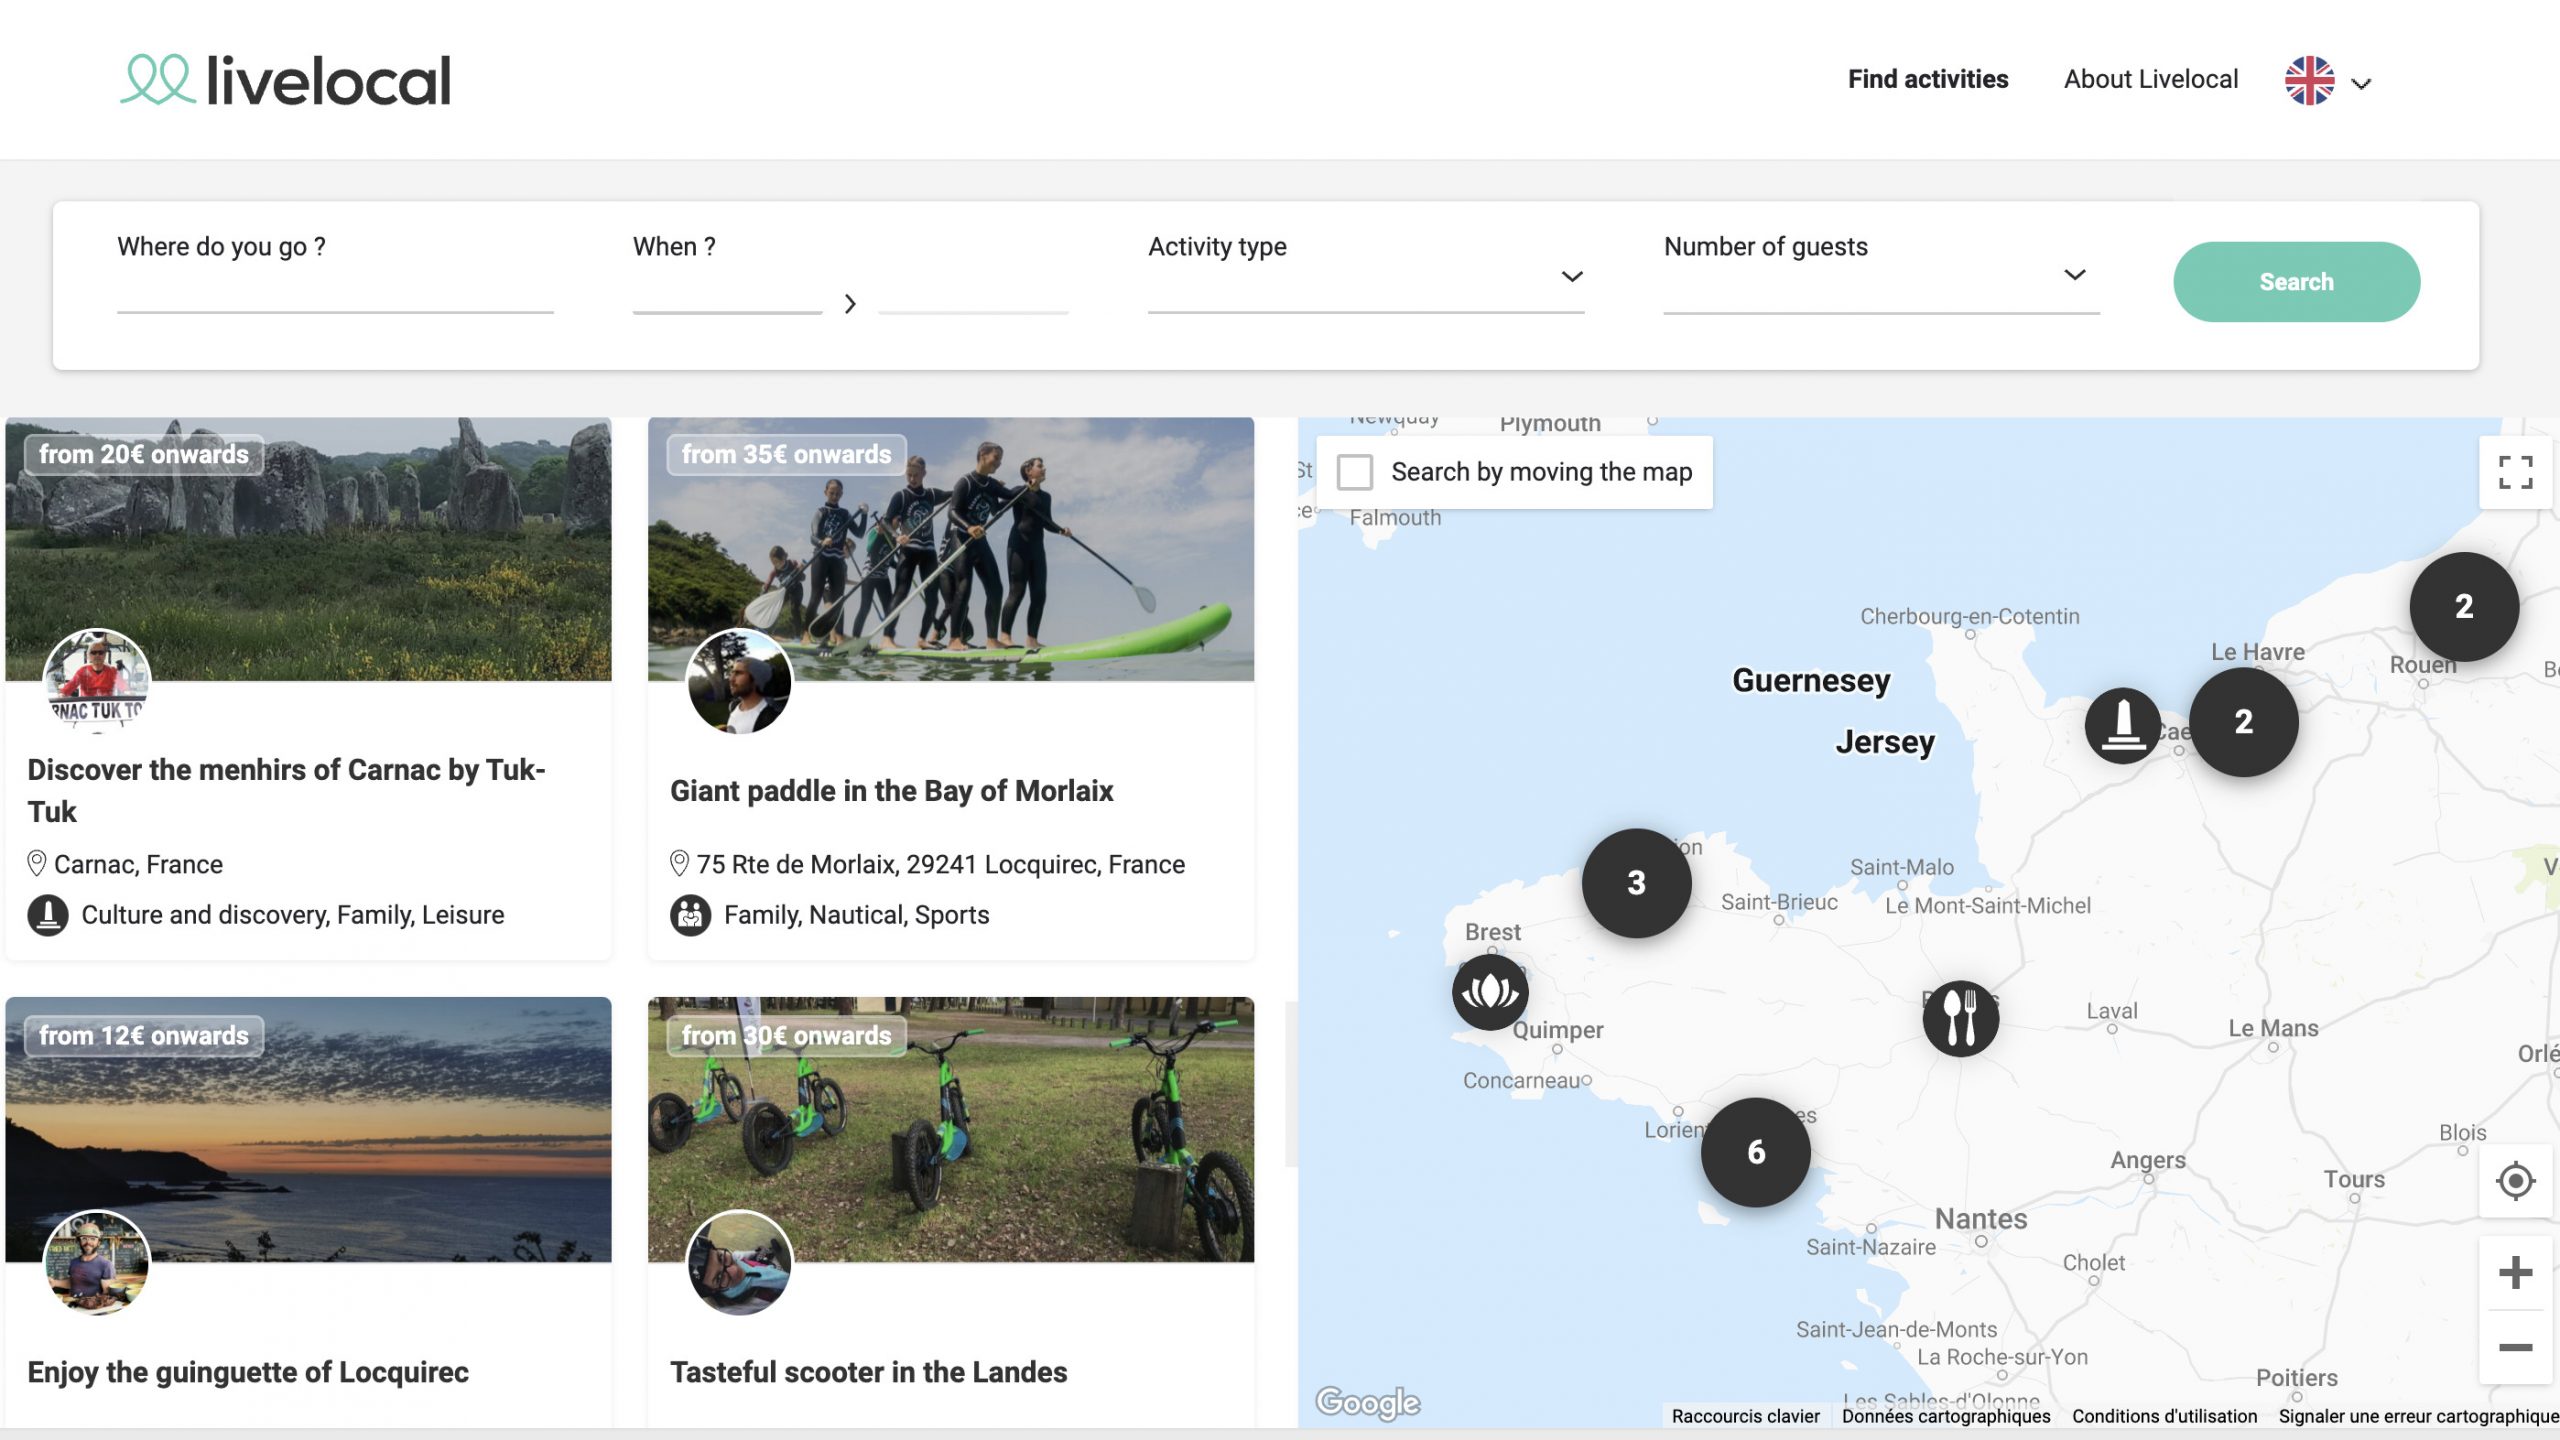Screen dimensions: 2560x1440
Task: Open Giant paddle in the Bay of Morlaix listing
Action: click(891, 790)
